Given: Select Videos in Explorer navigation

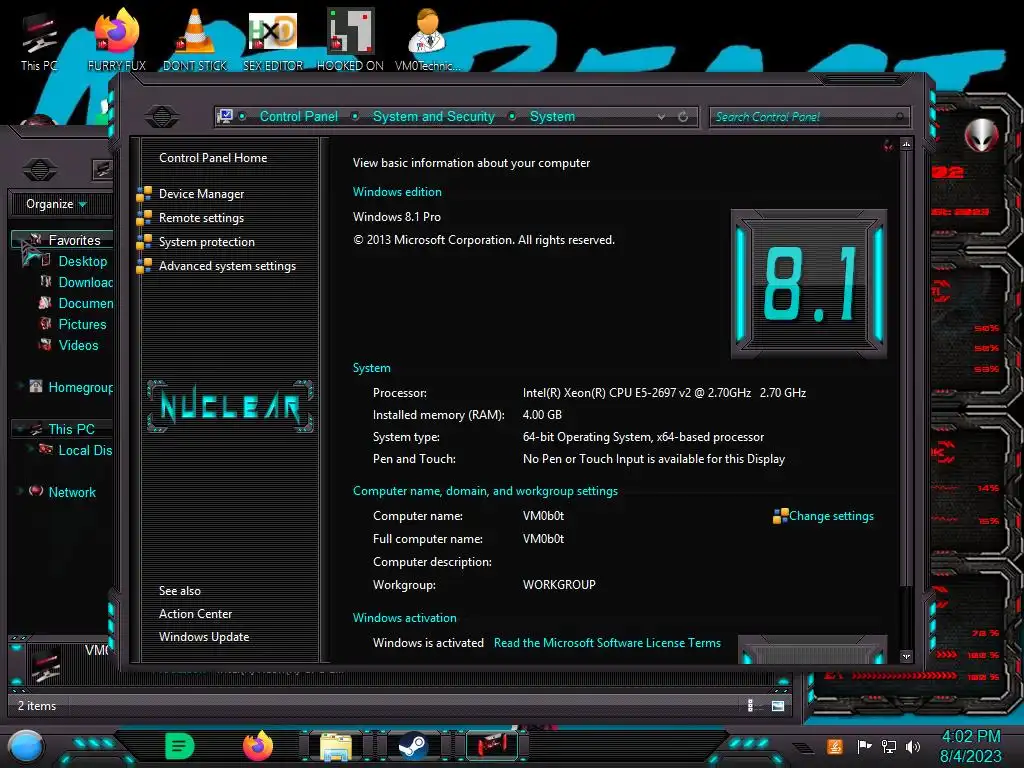Looking at the screenshot, I should pos(78,345).
